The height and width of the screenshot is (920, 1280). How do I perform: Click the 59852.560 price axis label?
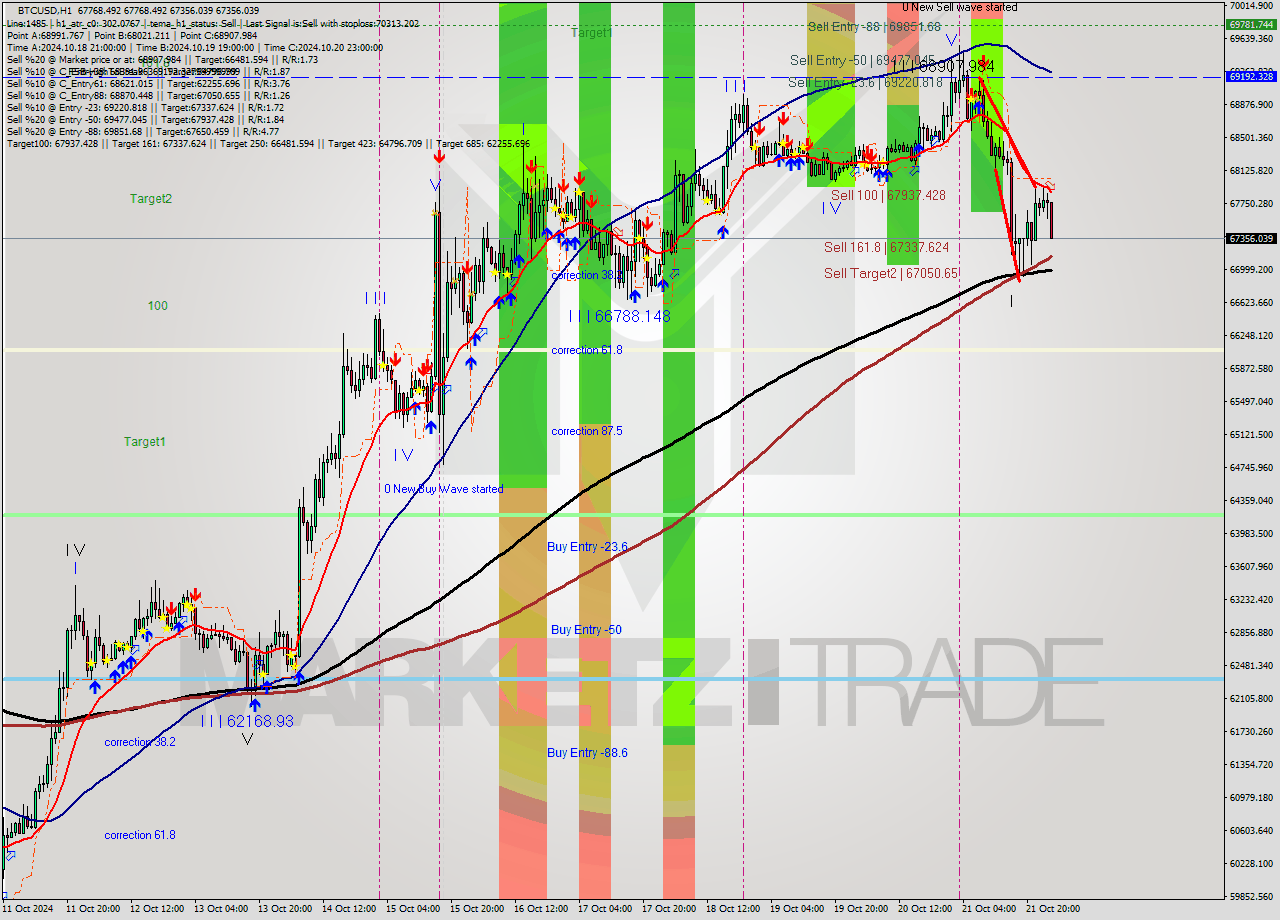coord(1251,896)
